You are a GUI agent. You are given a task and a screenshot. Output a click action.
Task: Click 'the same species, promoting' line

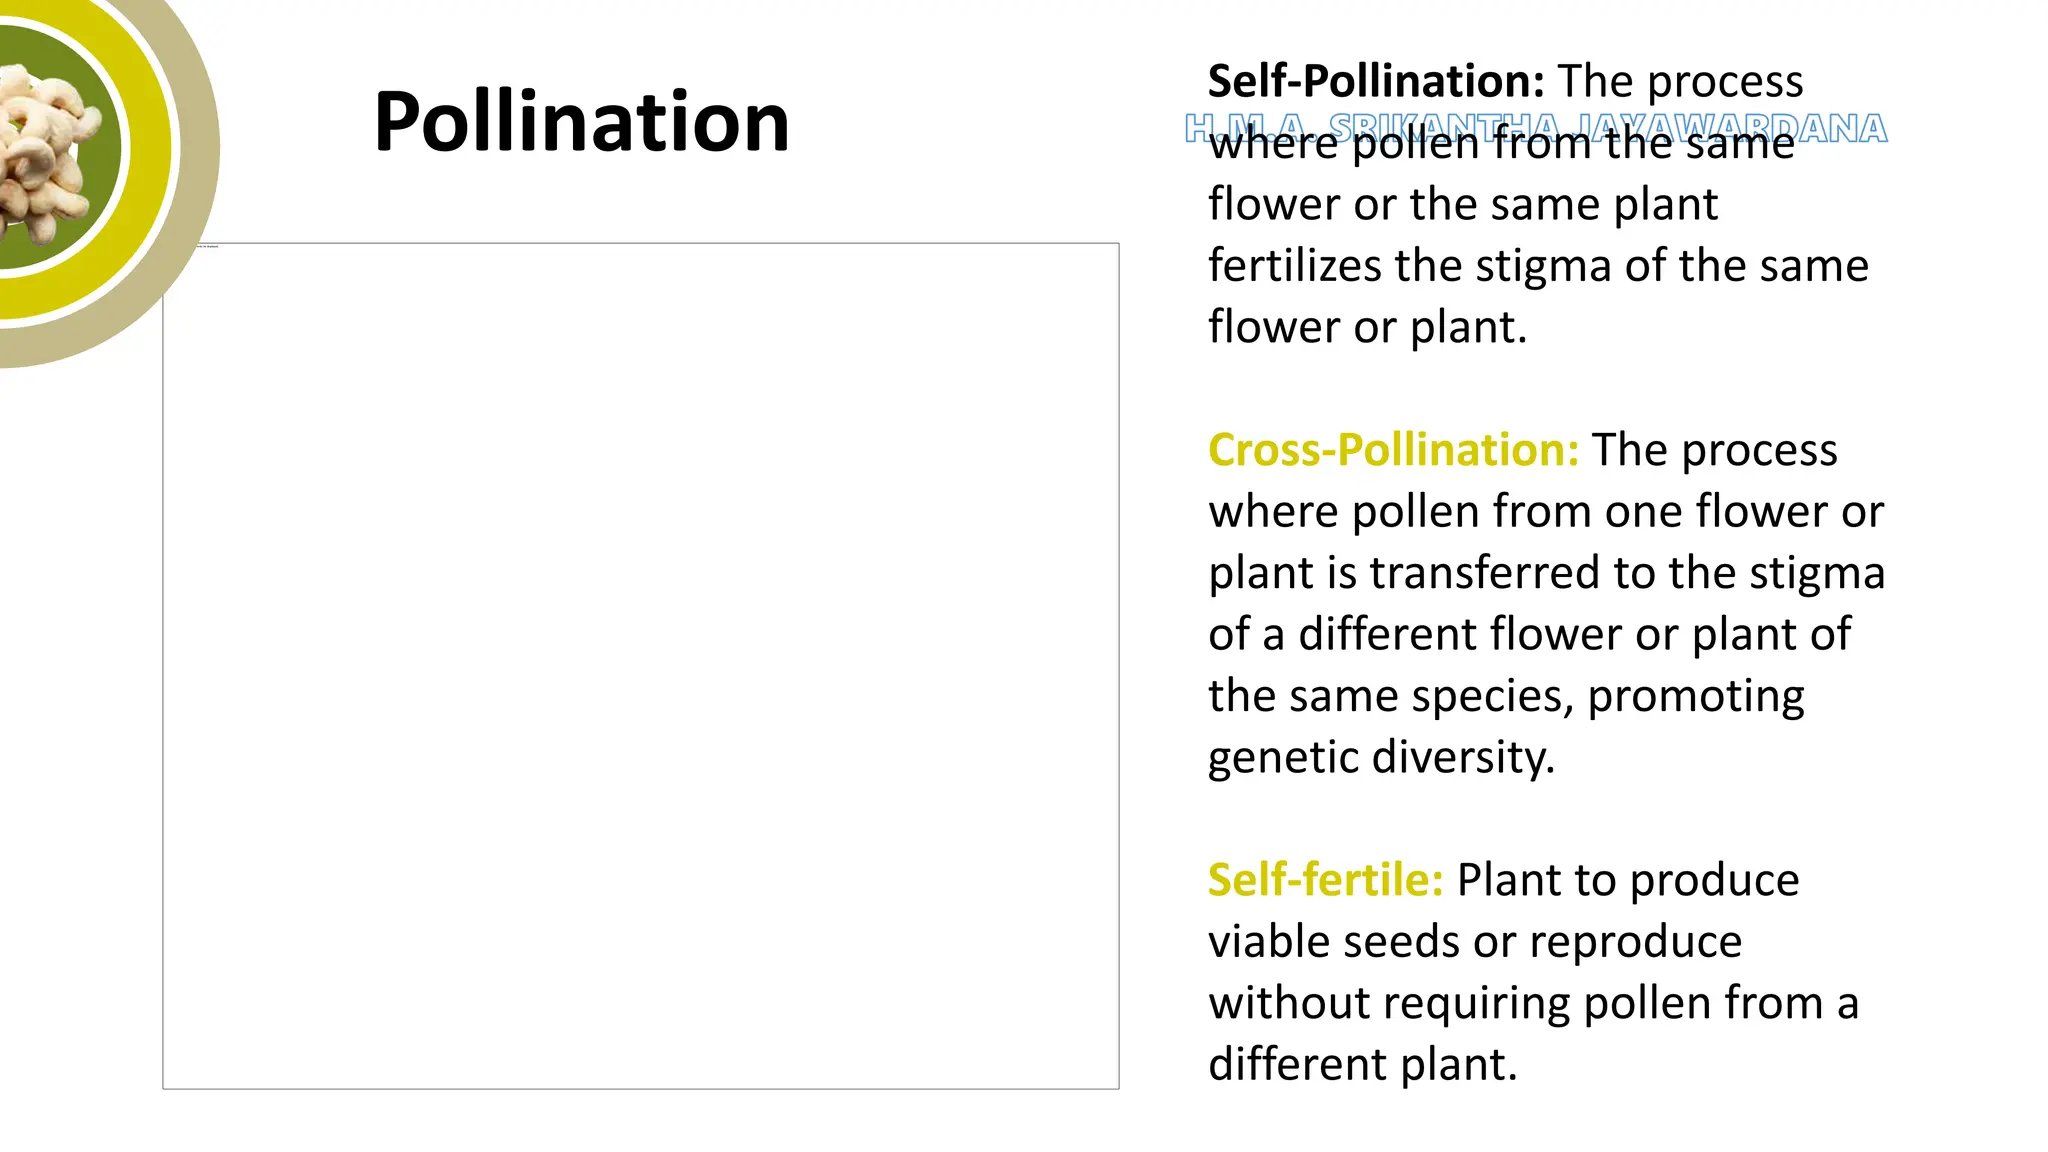click(1505, 696)
